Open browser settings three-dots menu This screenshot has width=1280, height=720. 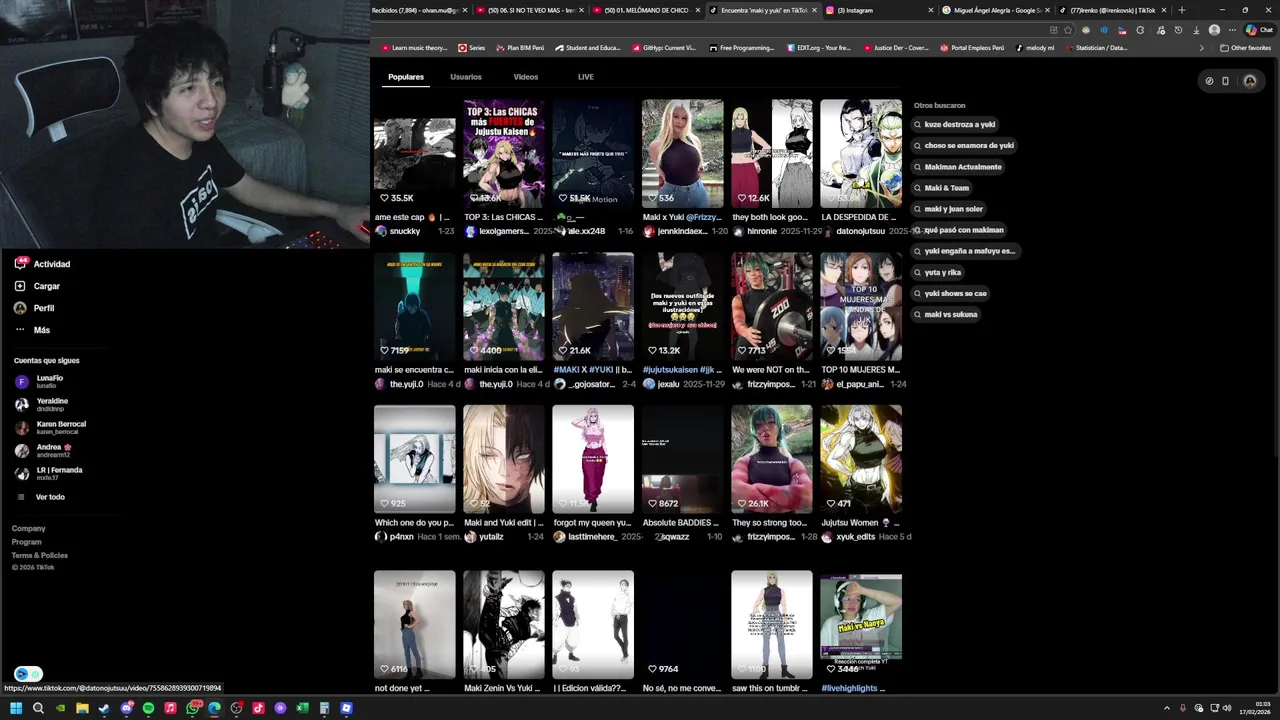pyautogui.click(x=1232, y=30)
